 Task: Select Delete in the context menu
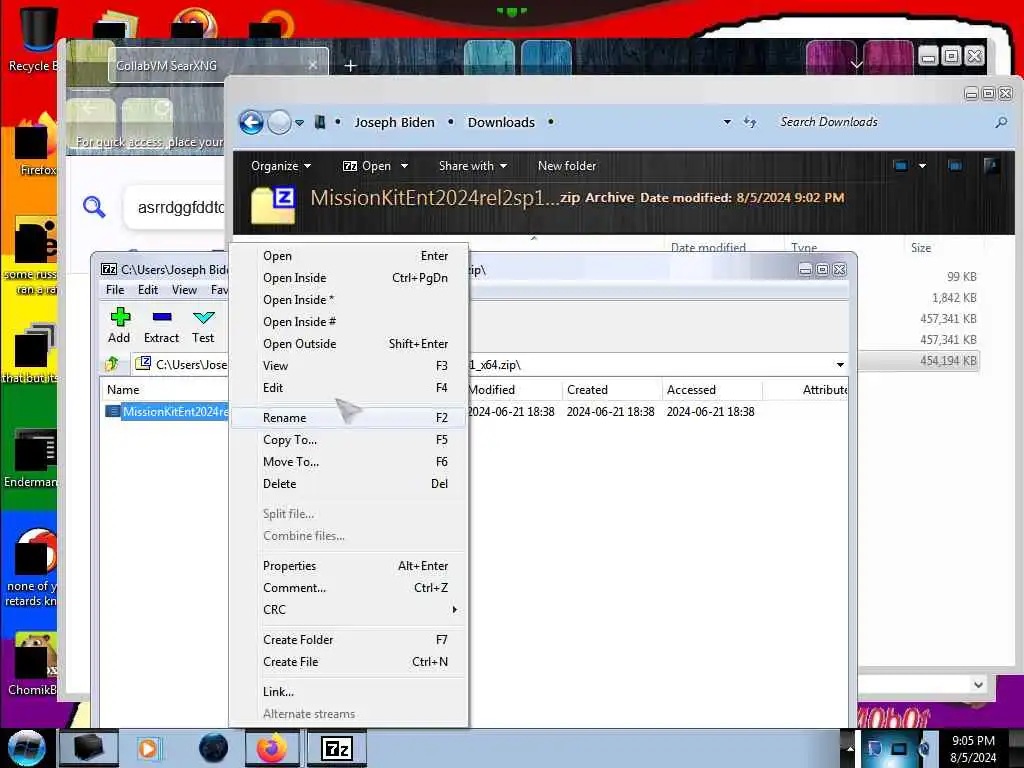[x=349, y=483]
